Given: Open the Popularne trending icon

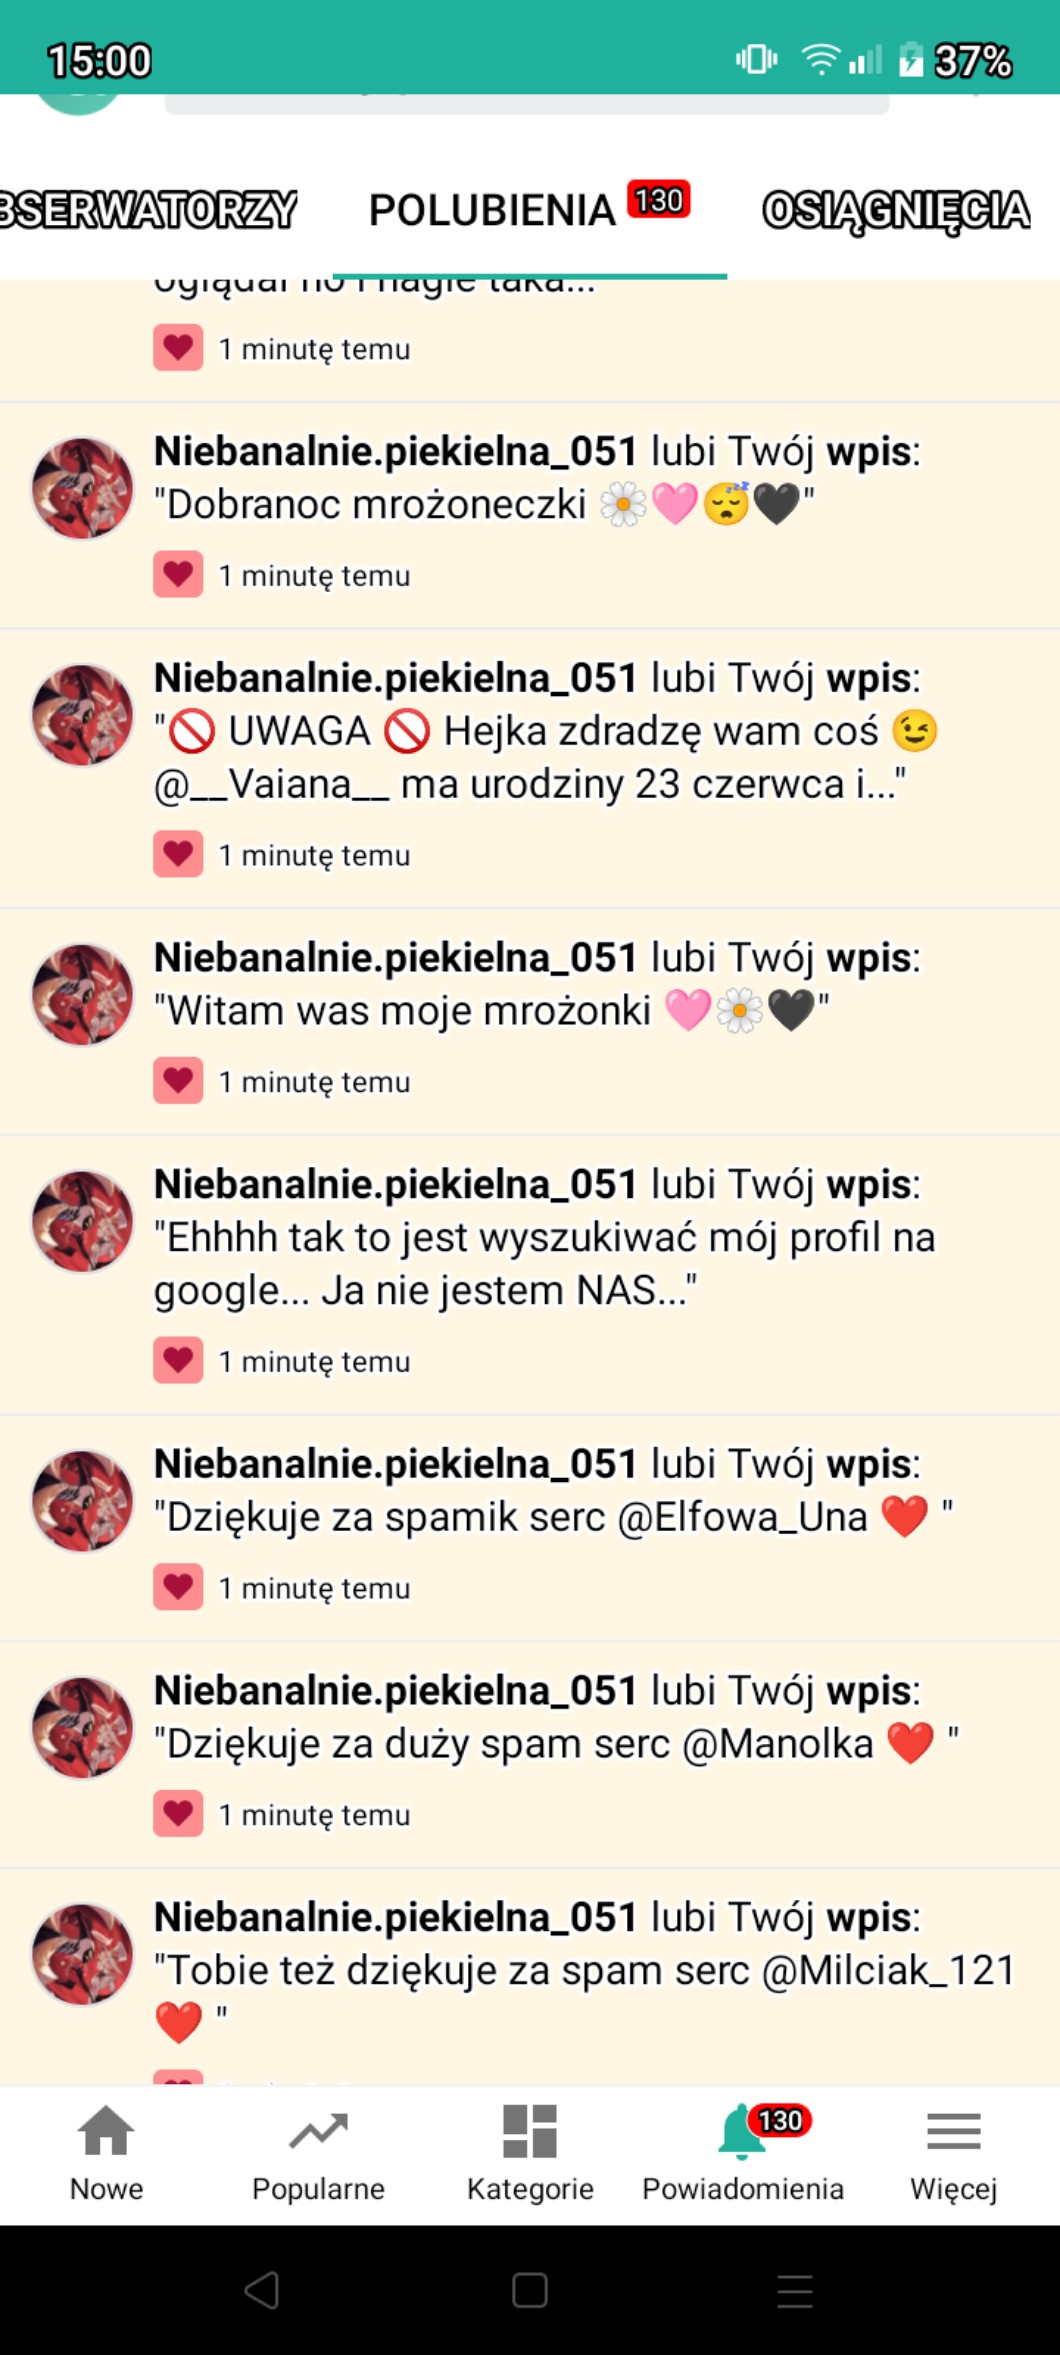Looking at the screenshot, I should (x=318, y=2131).
